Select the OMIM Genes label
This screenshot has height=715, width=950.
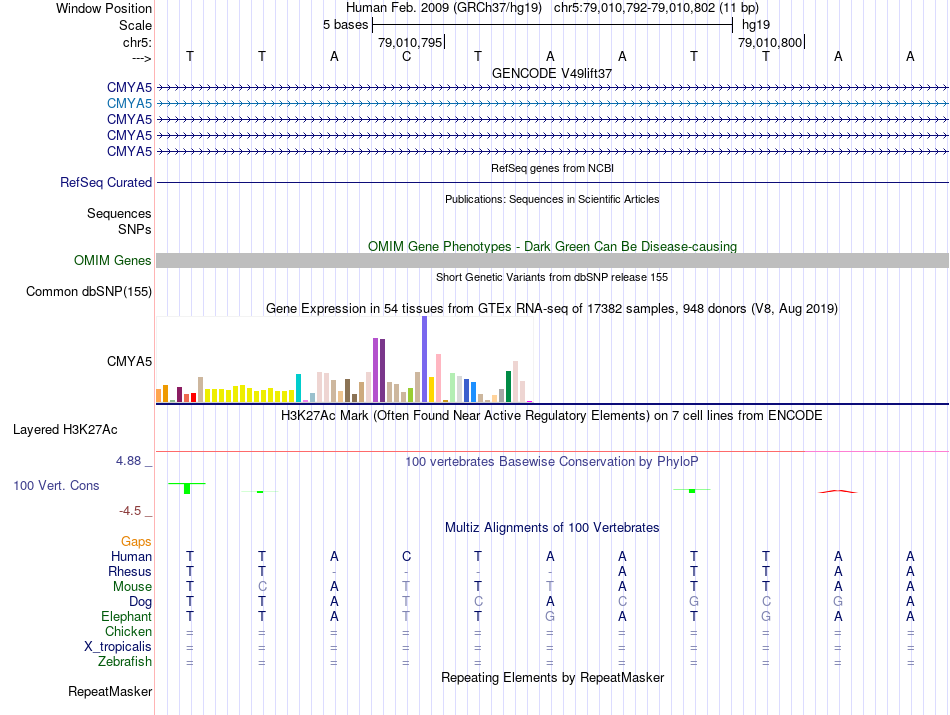(x=112, y=261)
